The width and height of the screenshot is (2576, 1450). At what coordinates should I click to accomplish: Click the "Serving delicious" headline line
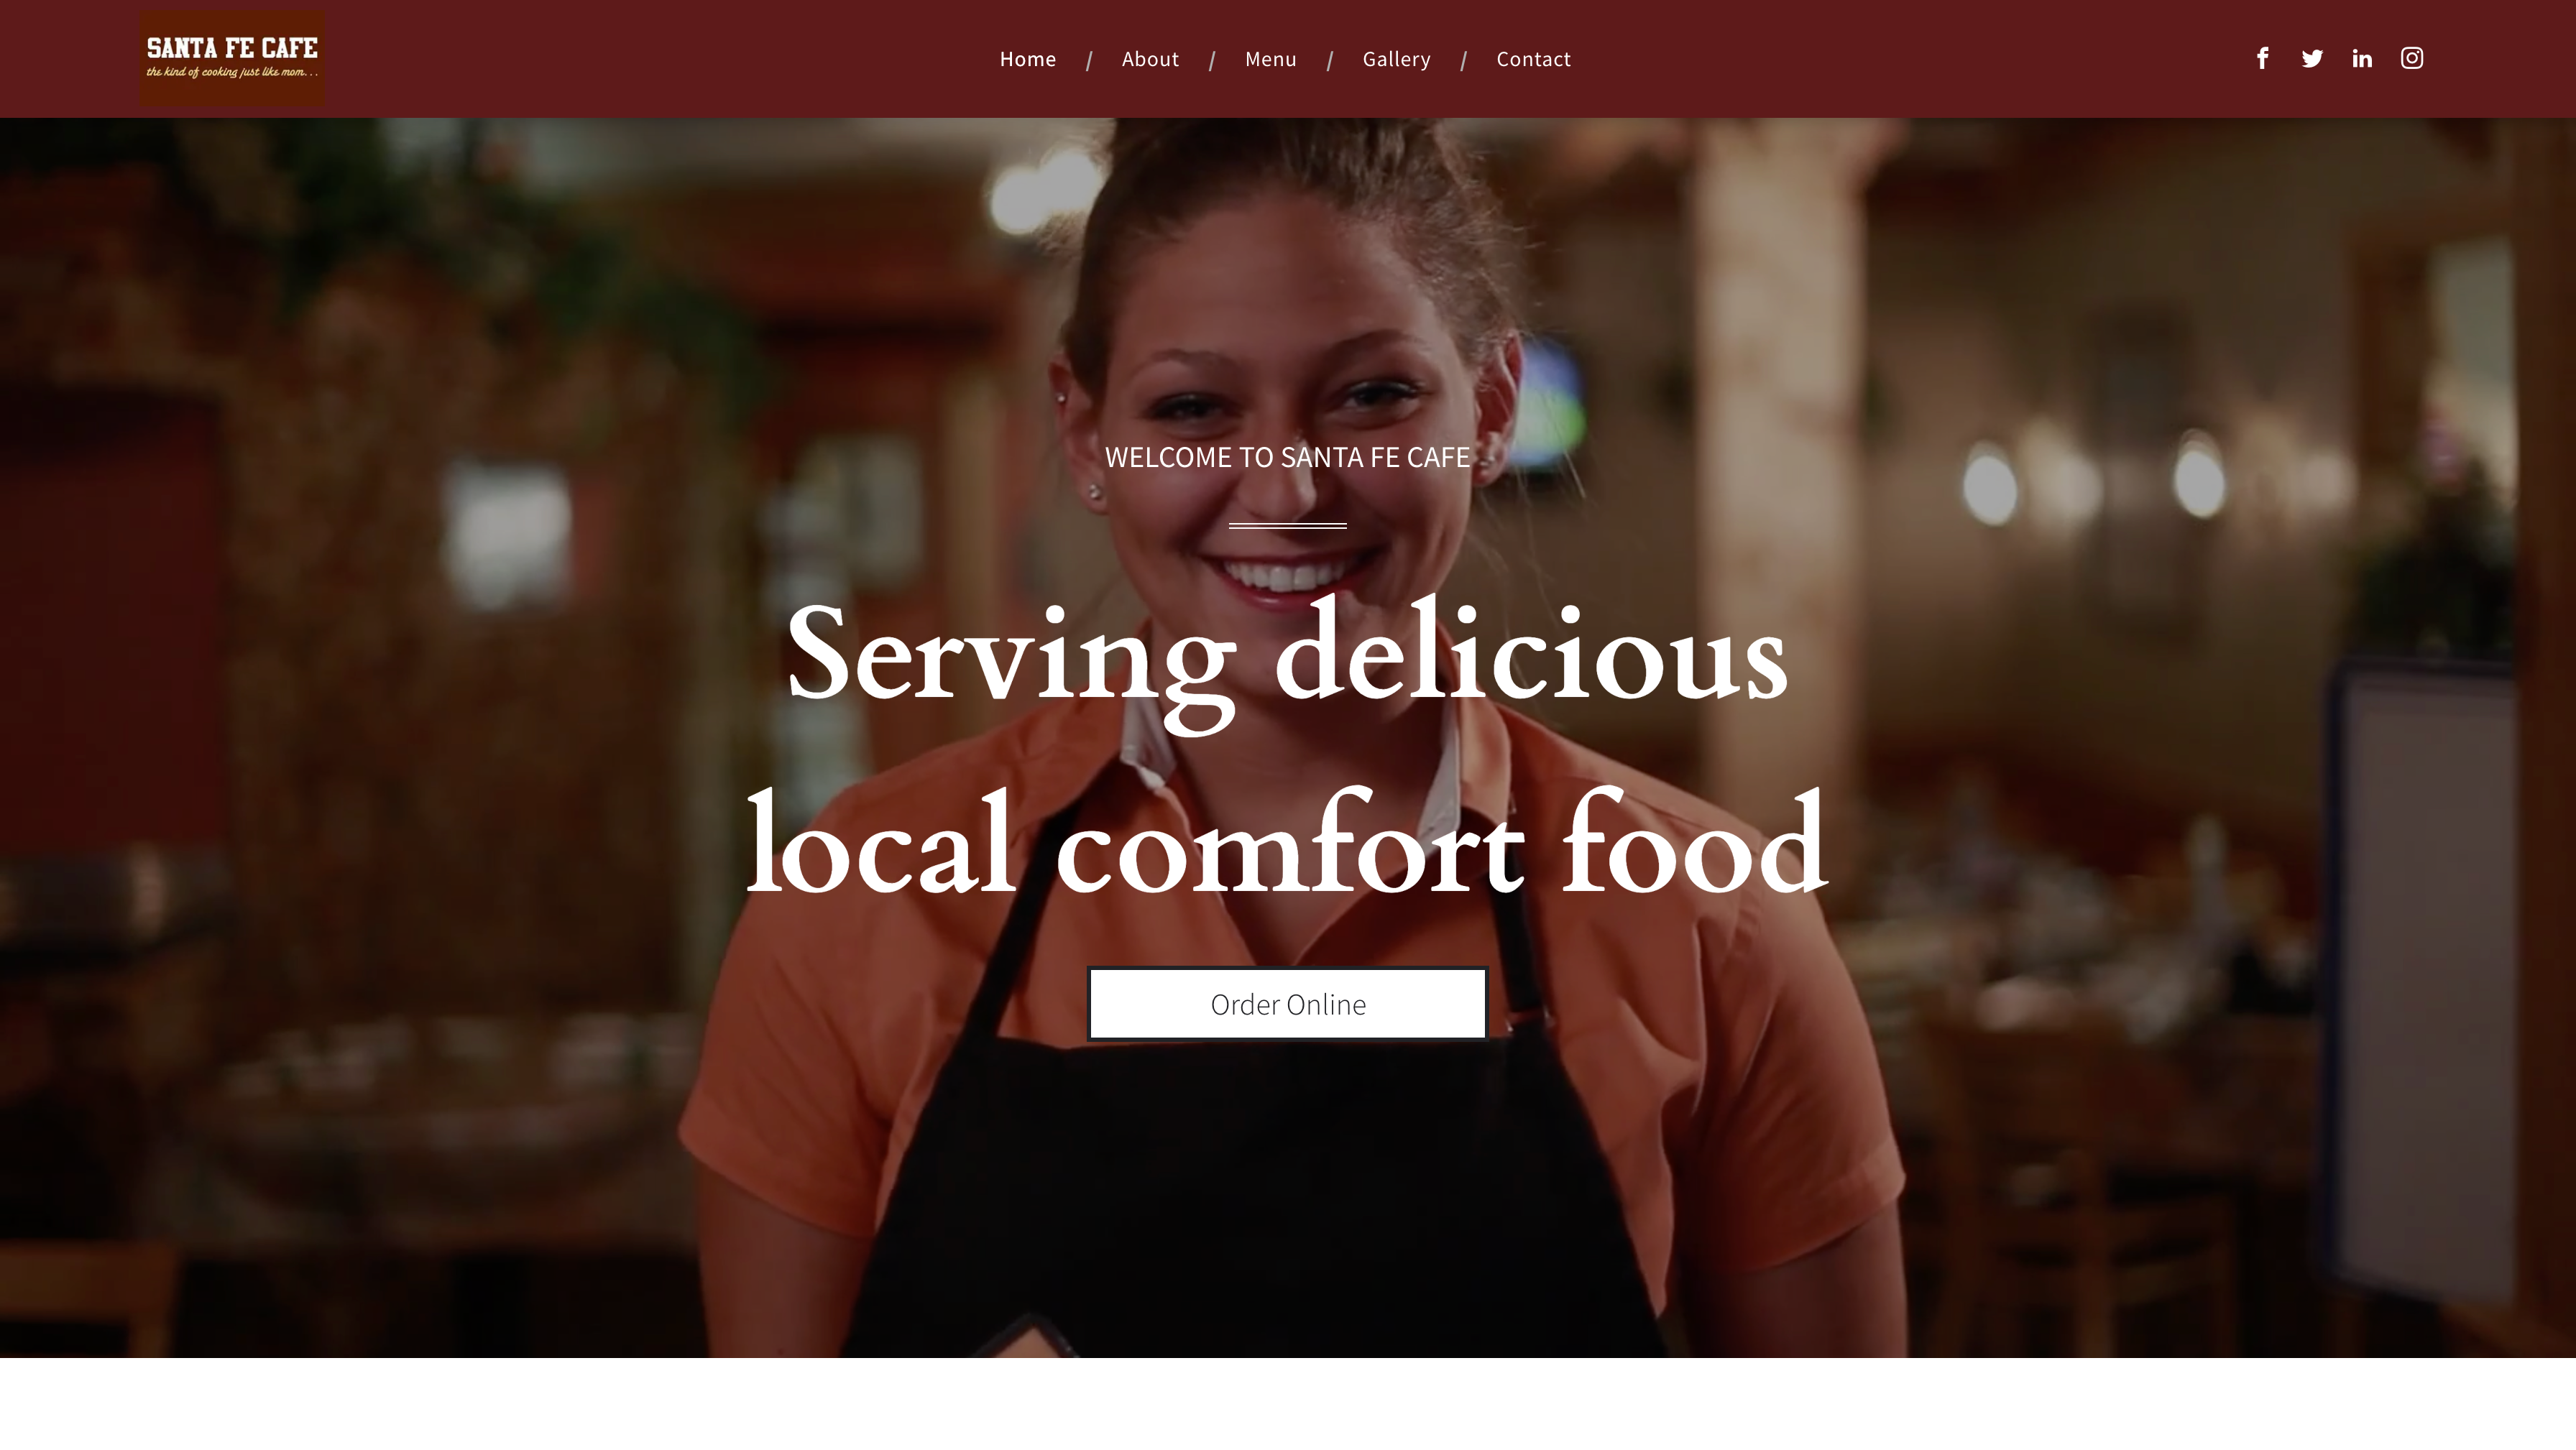(x=1287, y=660)
